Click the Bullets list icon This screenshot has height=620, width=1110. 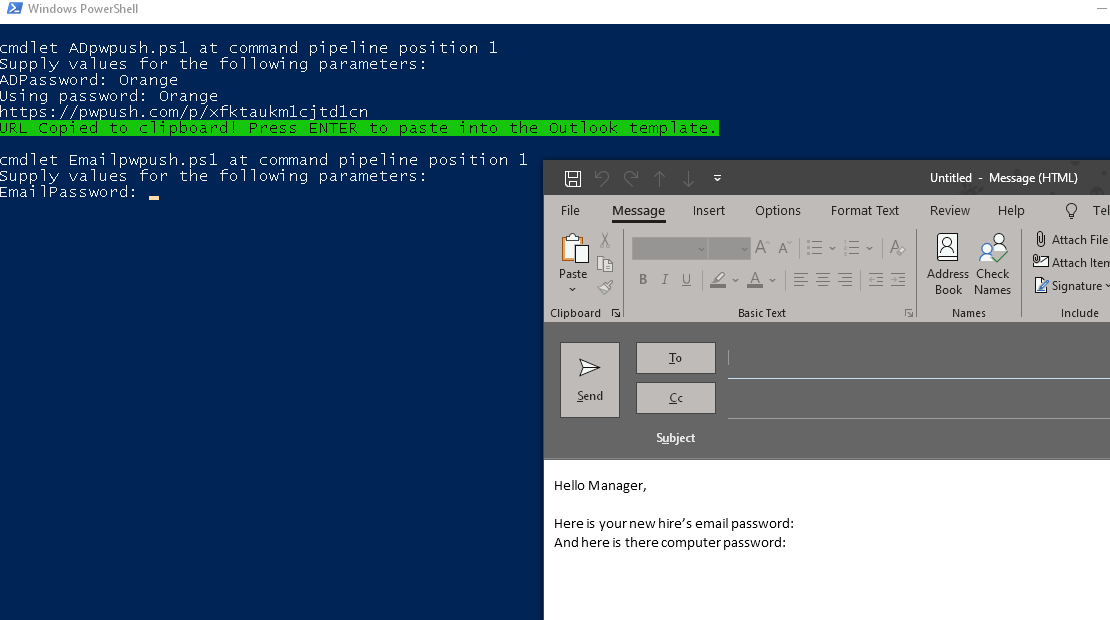tap(815, 248)
